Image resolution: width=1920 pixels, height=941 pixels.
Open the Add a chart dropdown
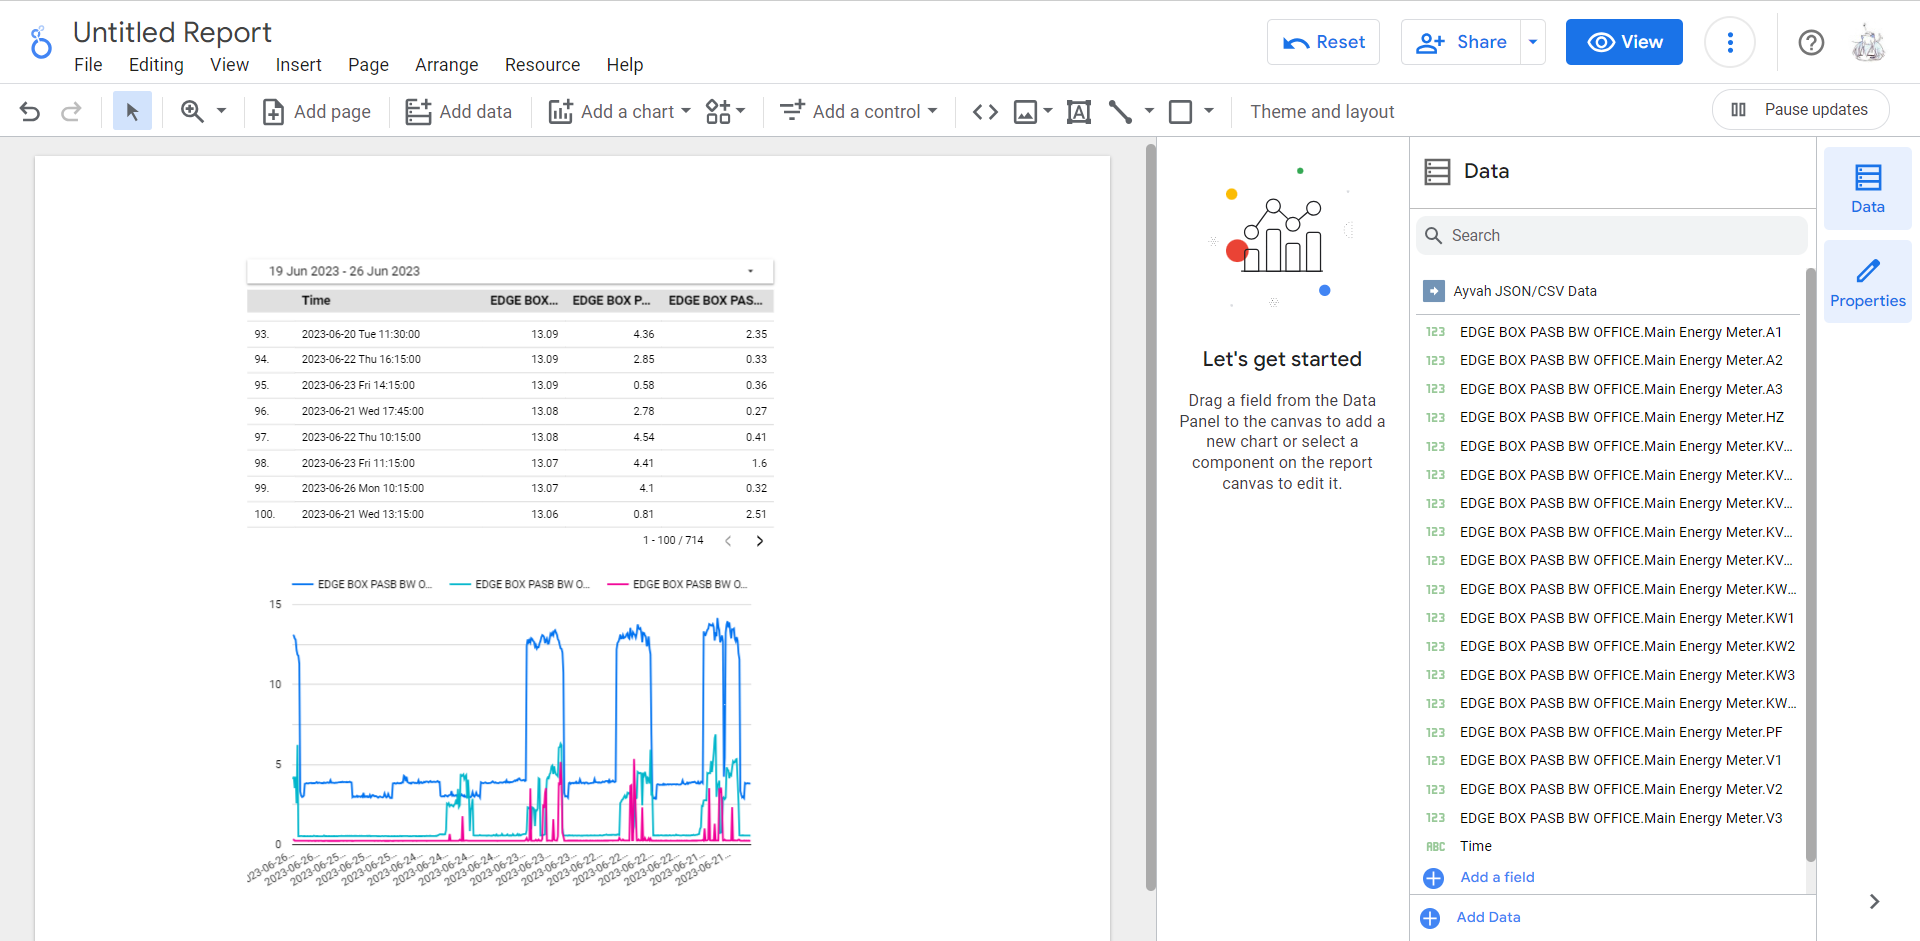click(x=620, y=112)
